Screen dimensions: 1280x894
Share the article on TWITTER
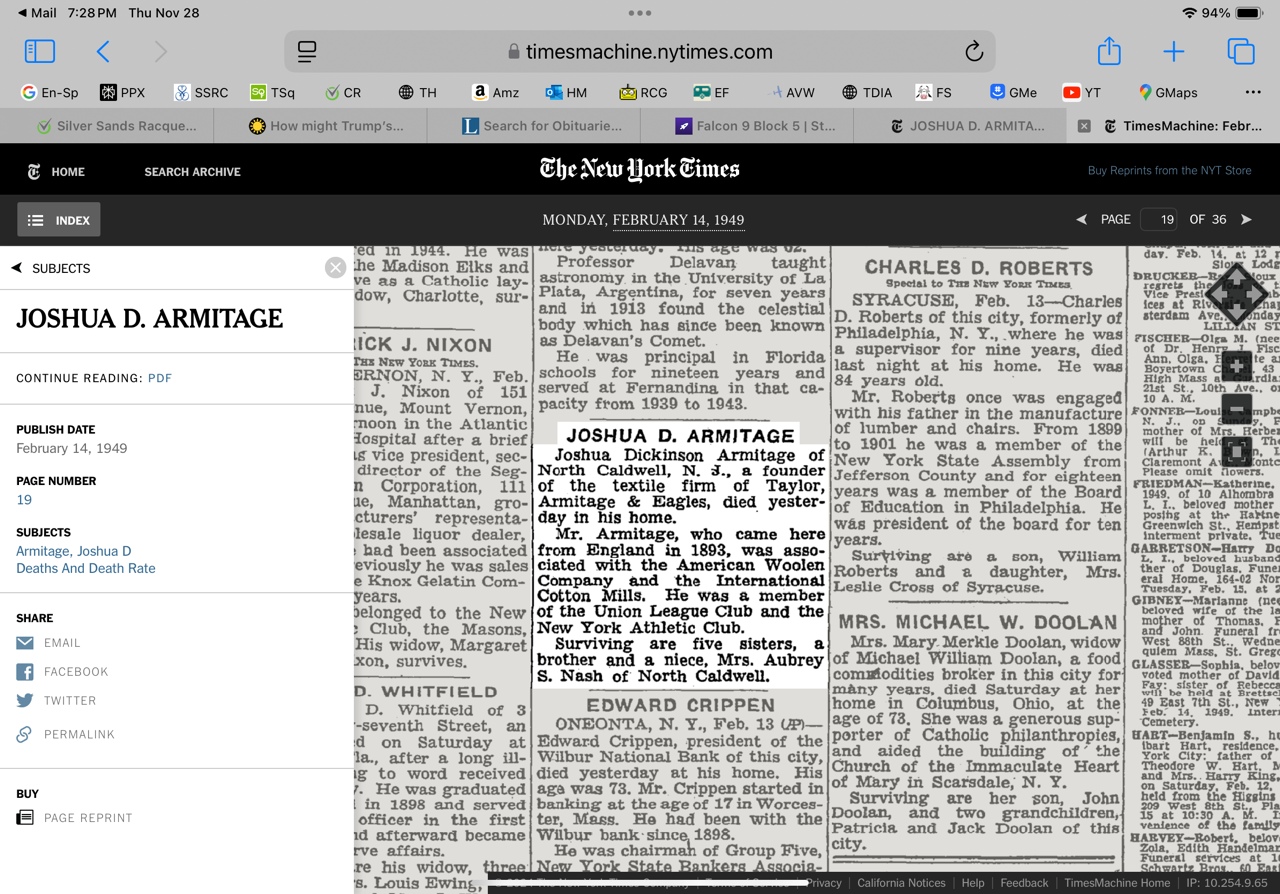(56, 701)
